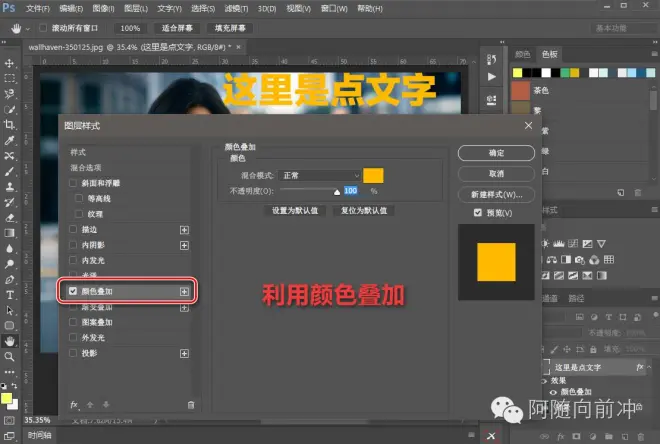Click the plus icon beside 颜色叠加
660x444 pixels.
[184, 292]
